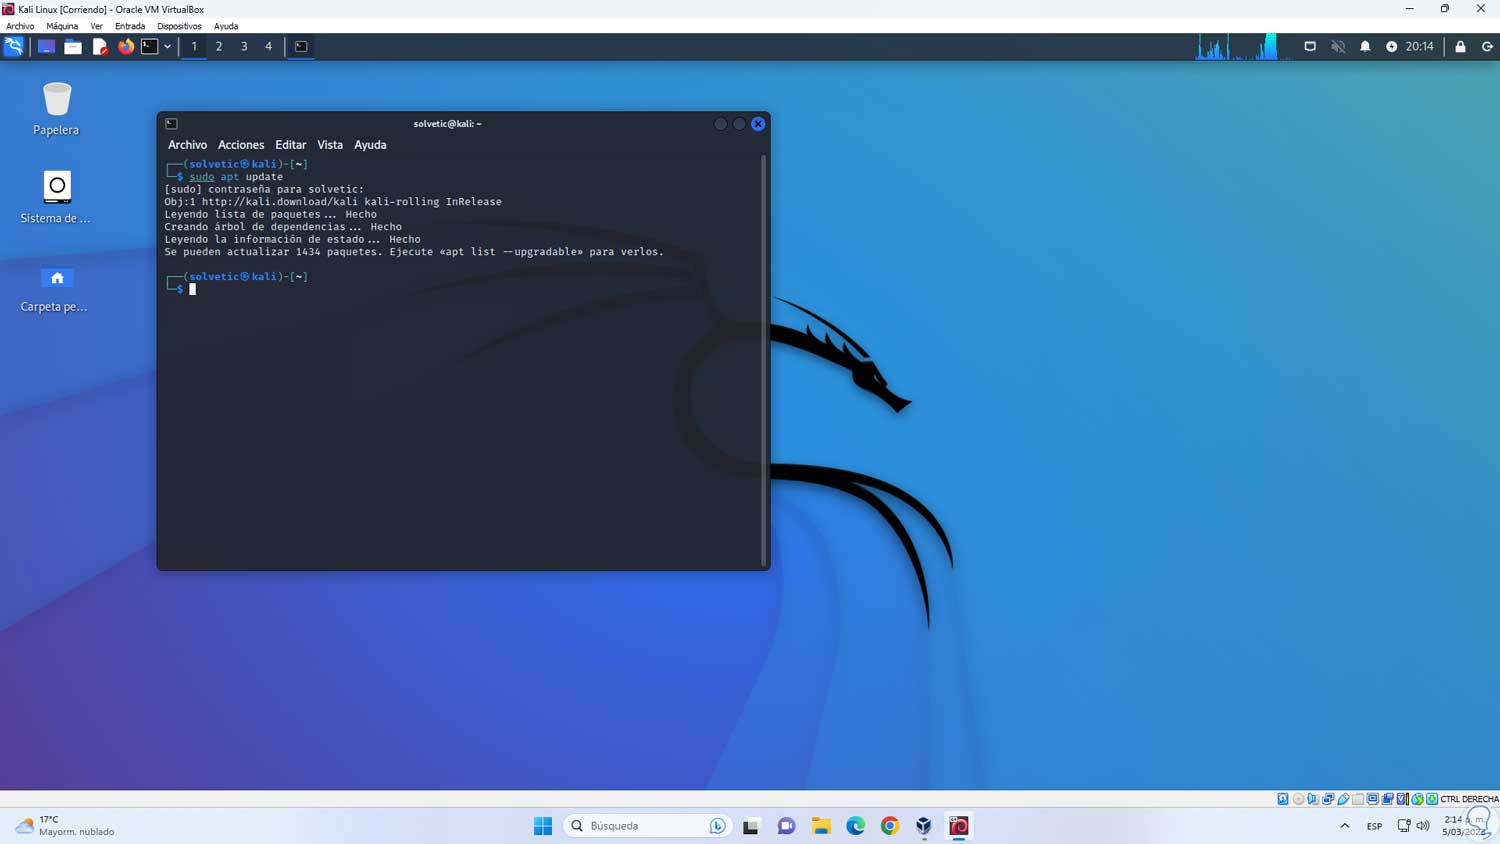Toggle the muted volume icon in Kali panel
The width and height of the screenshot is (1500, 844).
click(x=1338, y=46)
